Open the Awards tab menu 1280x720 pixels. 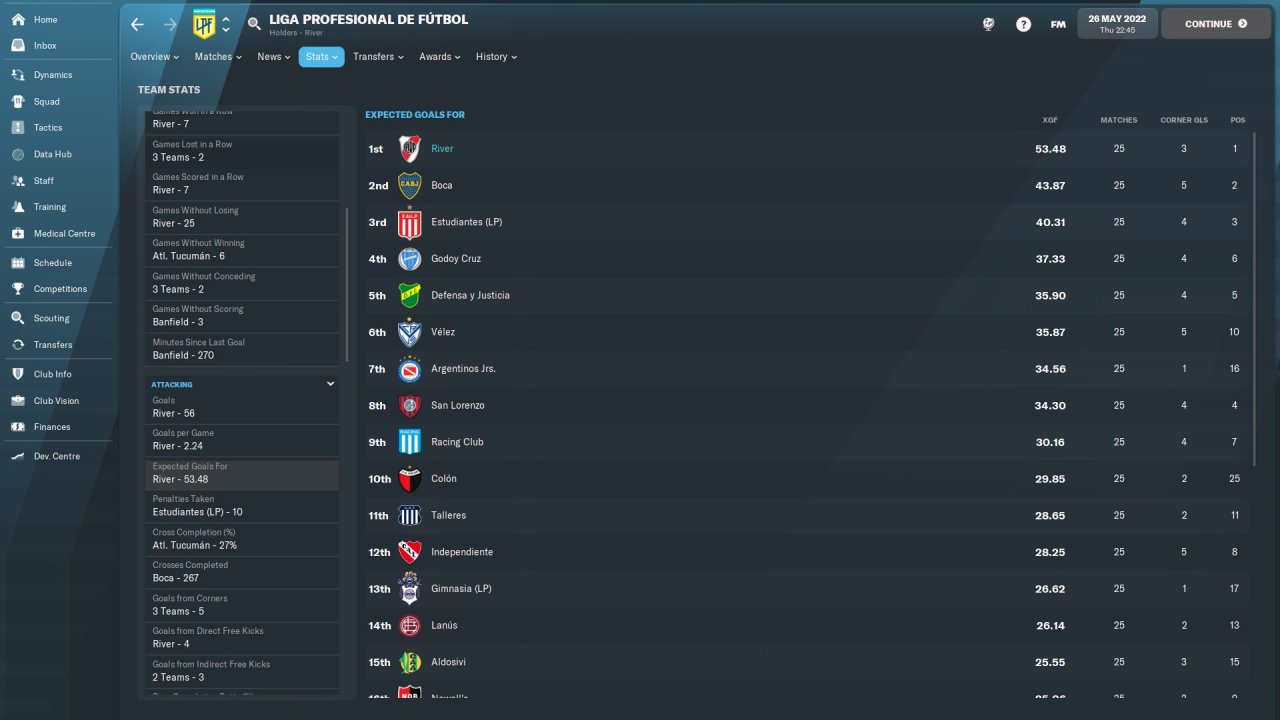point(440,57)
